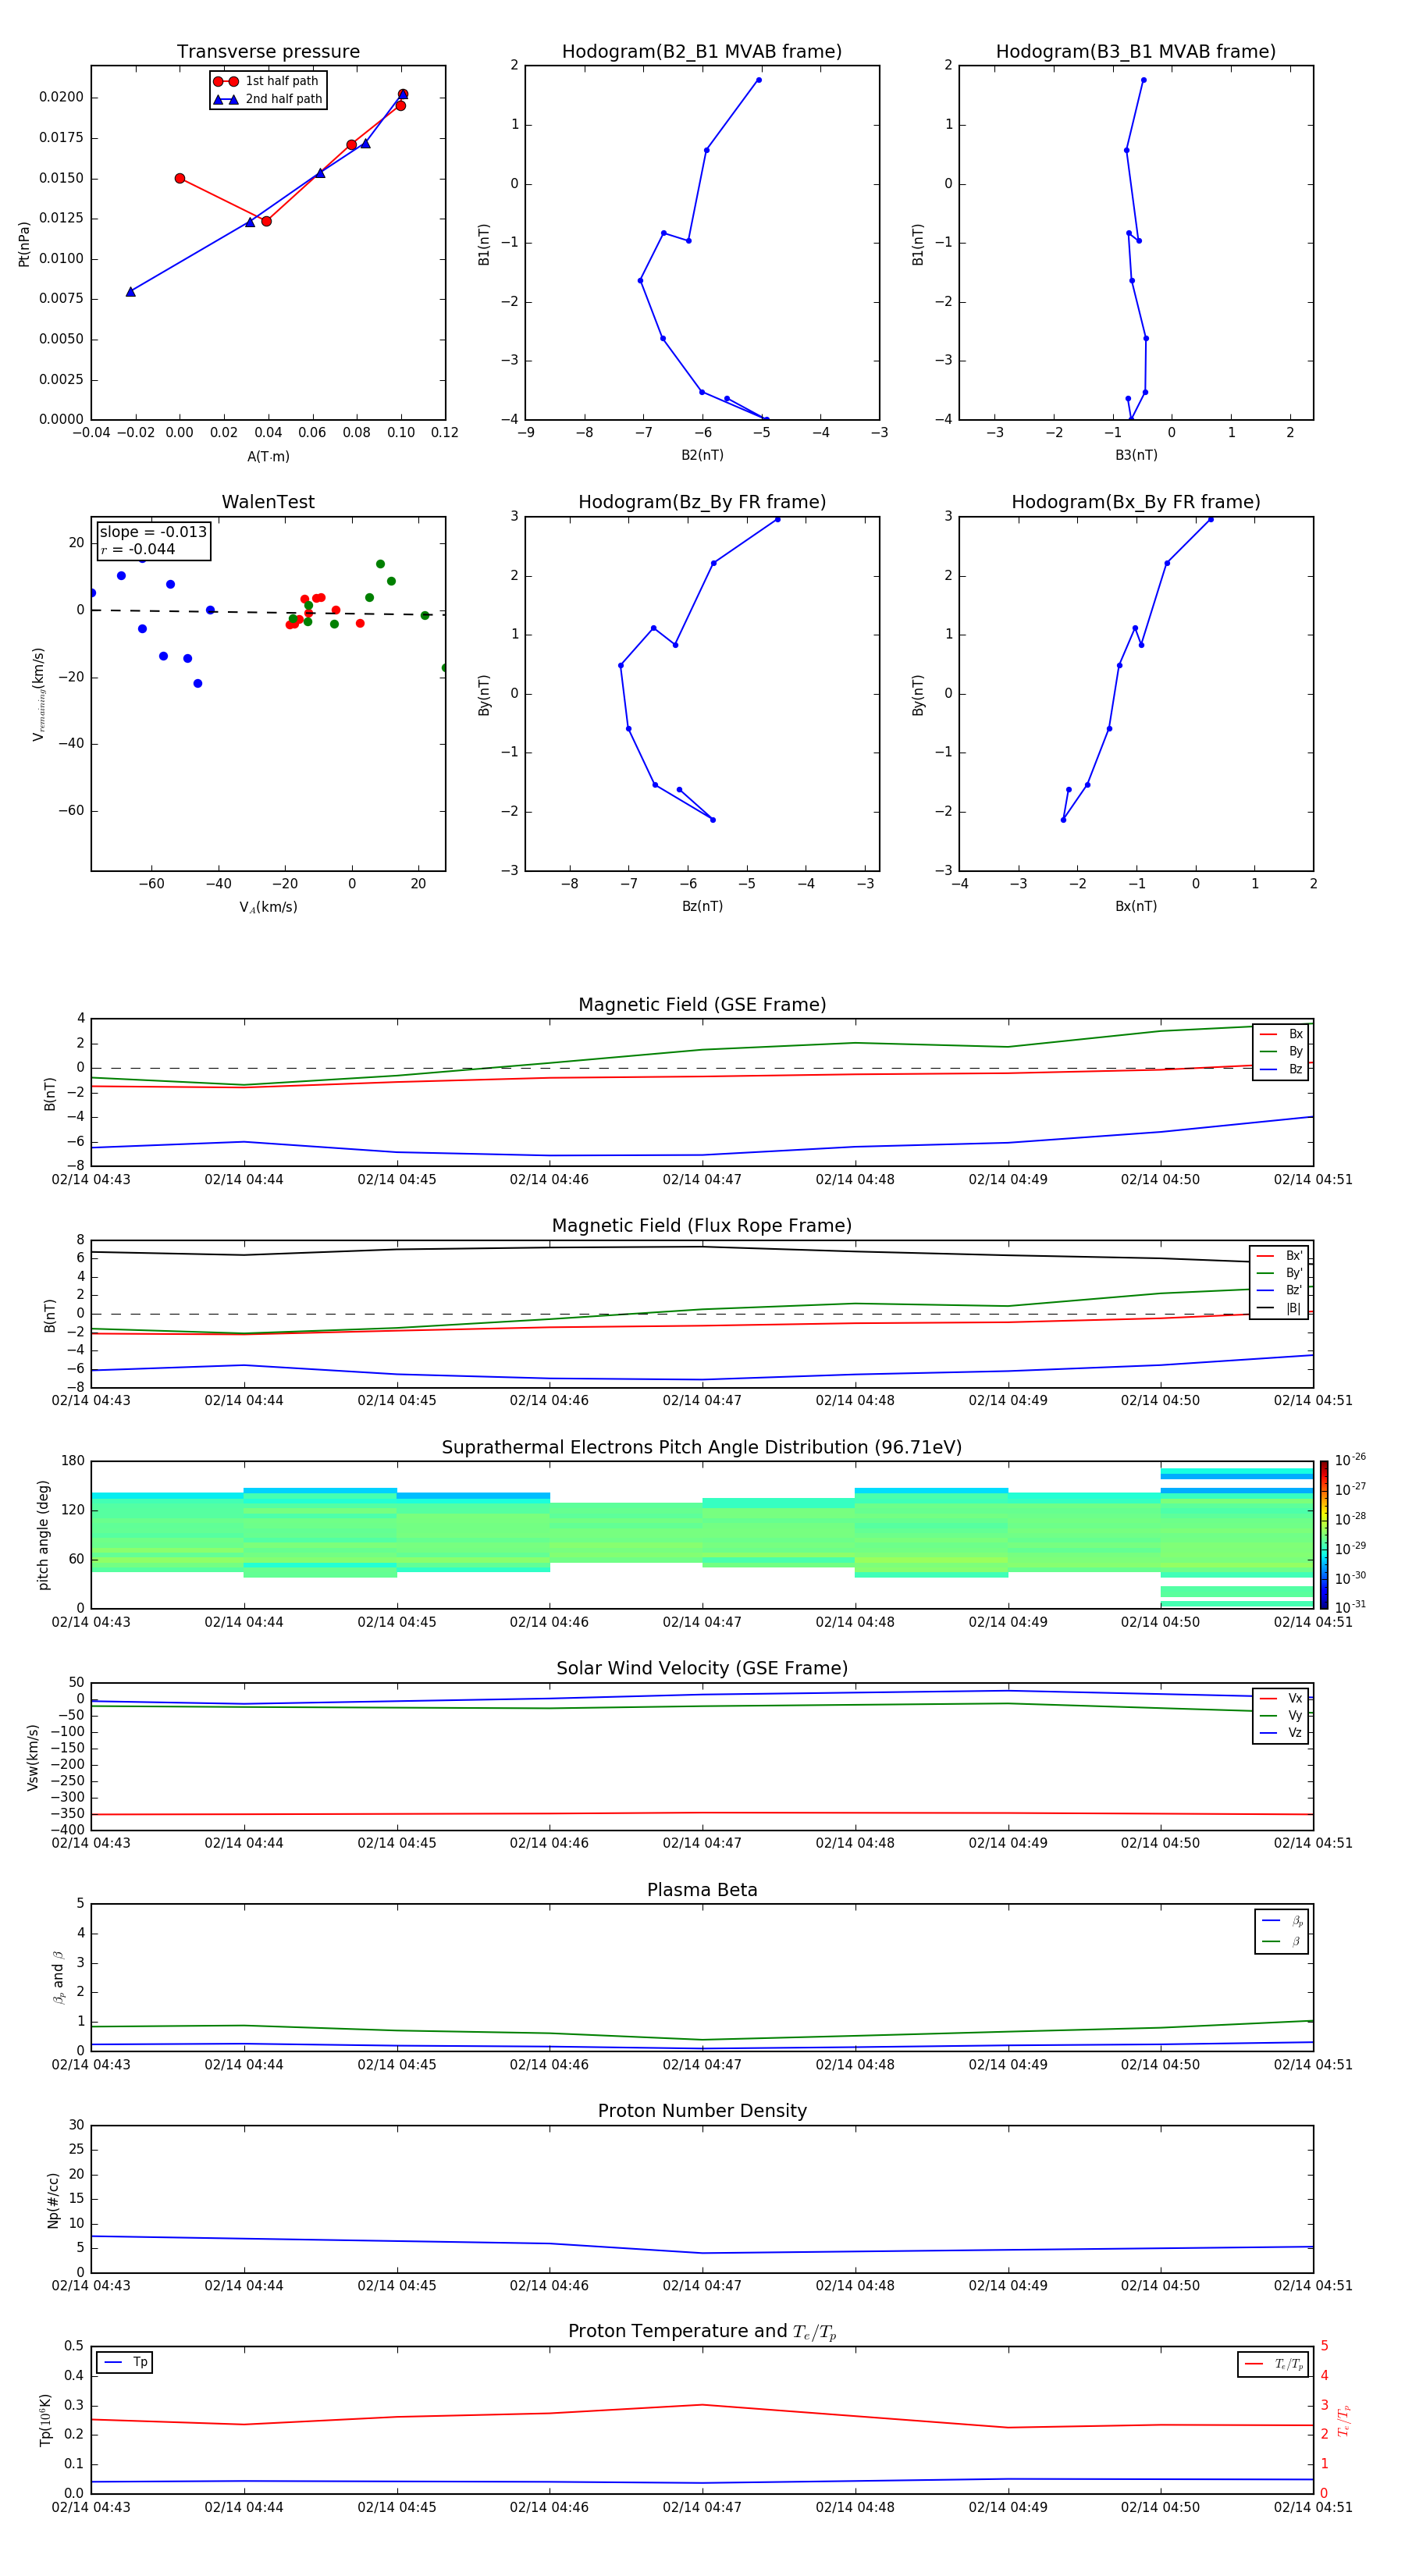Click the 'r = -0.044' correlation text

137,549
